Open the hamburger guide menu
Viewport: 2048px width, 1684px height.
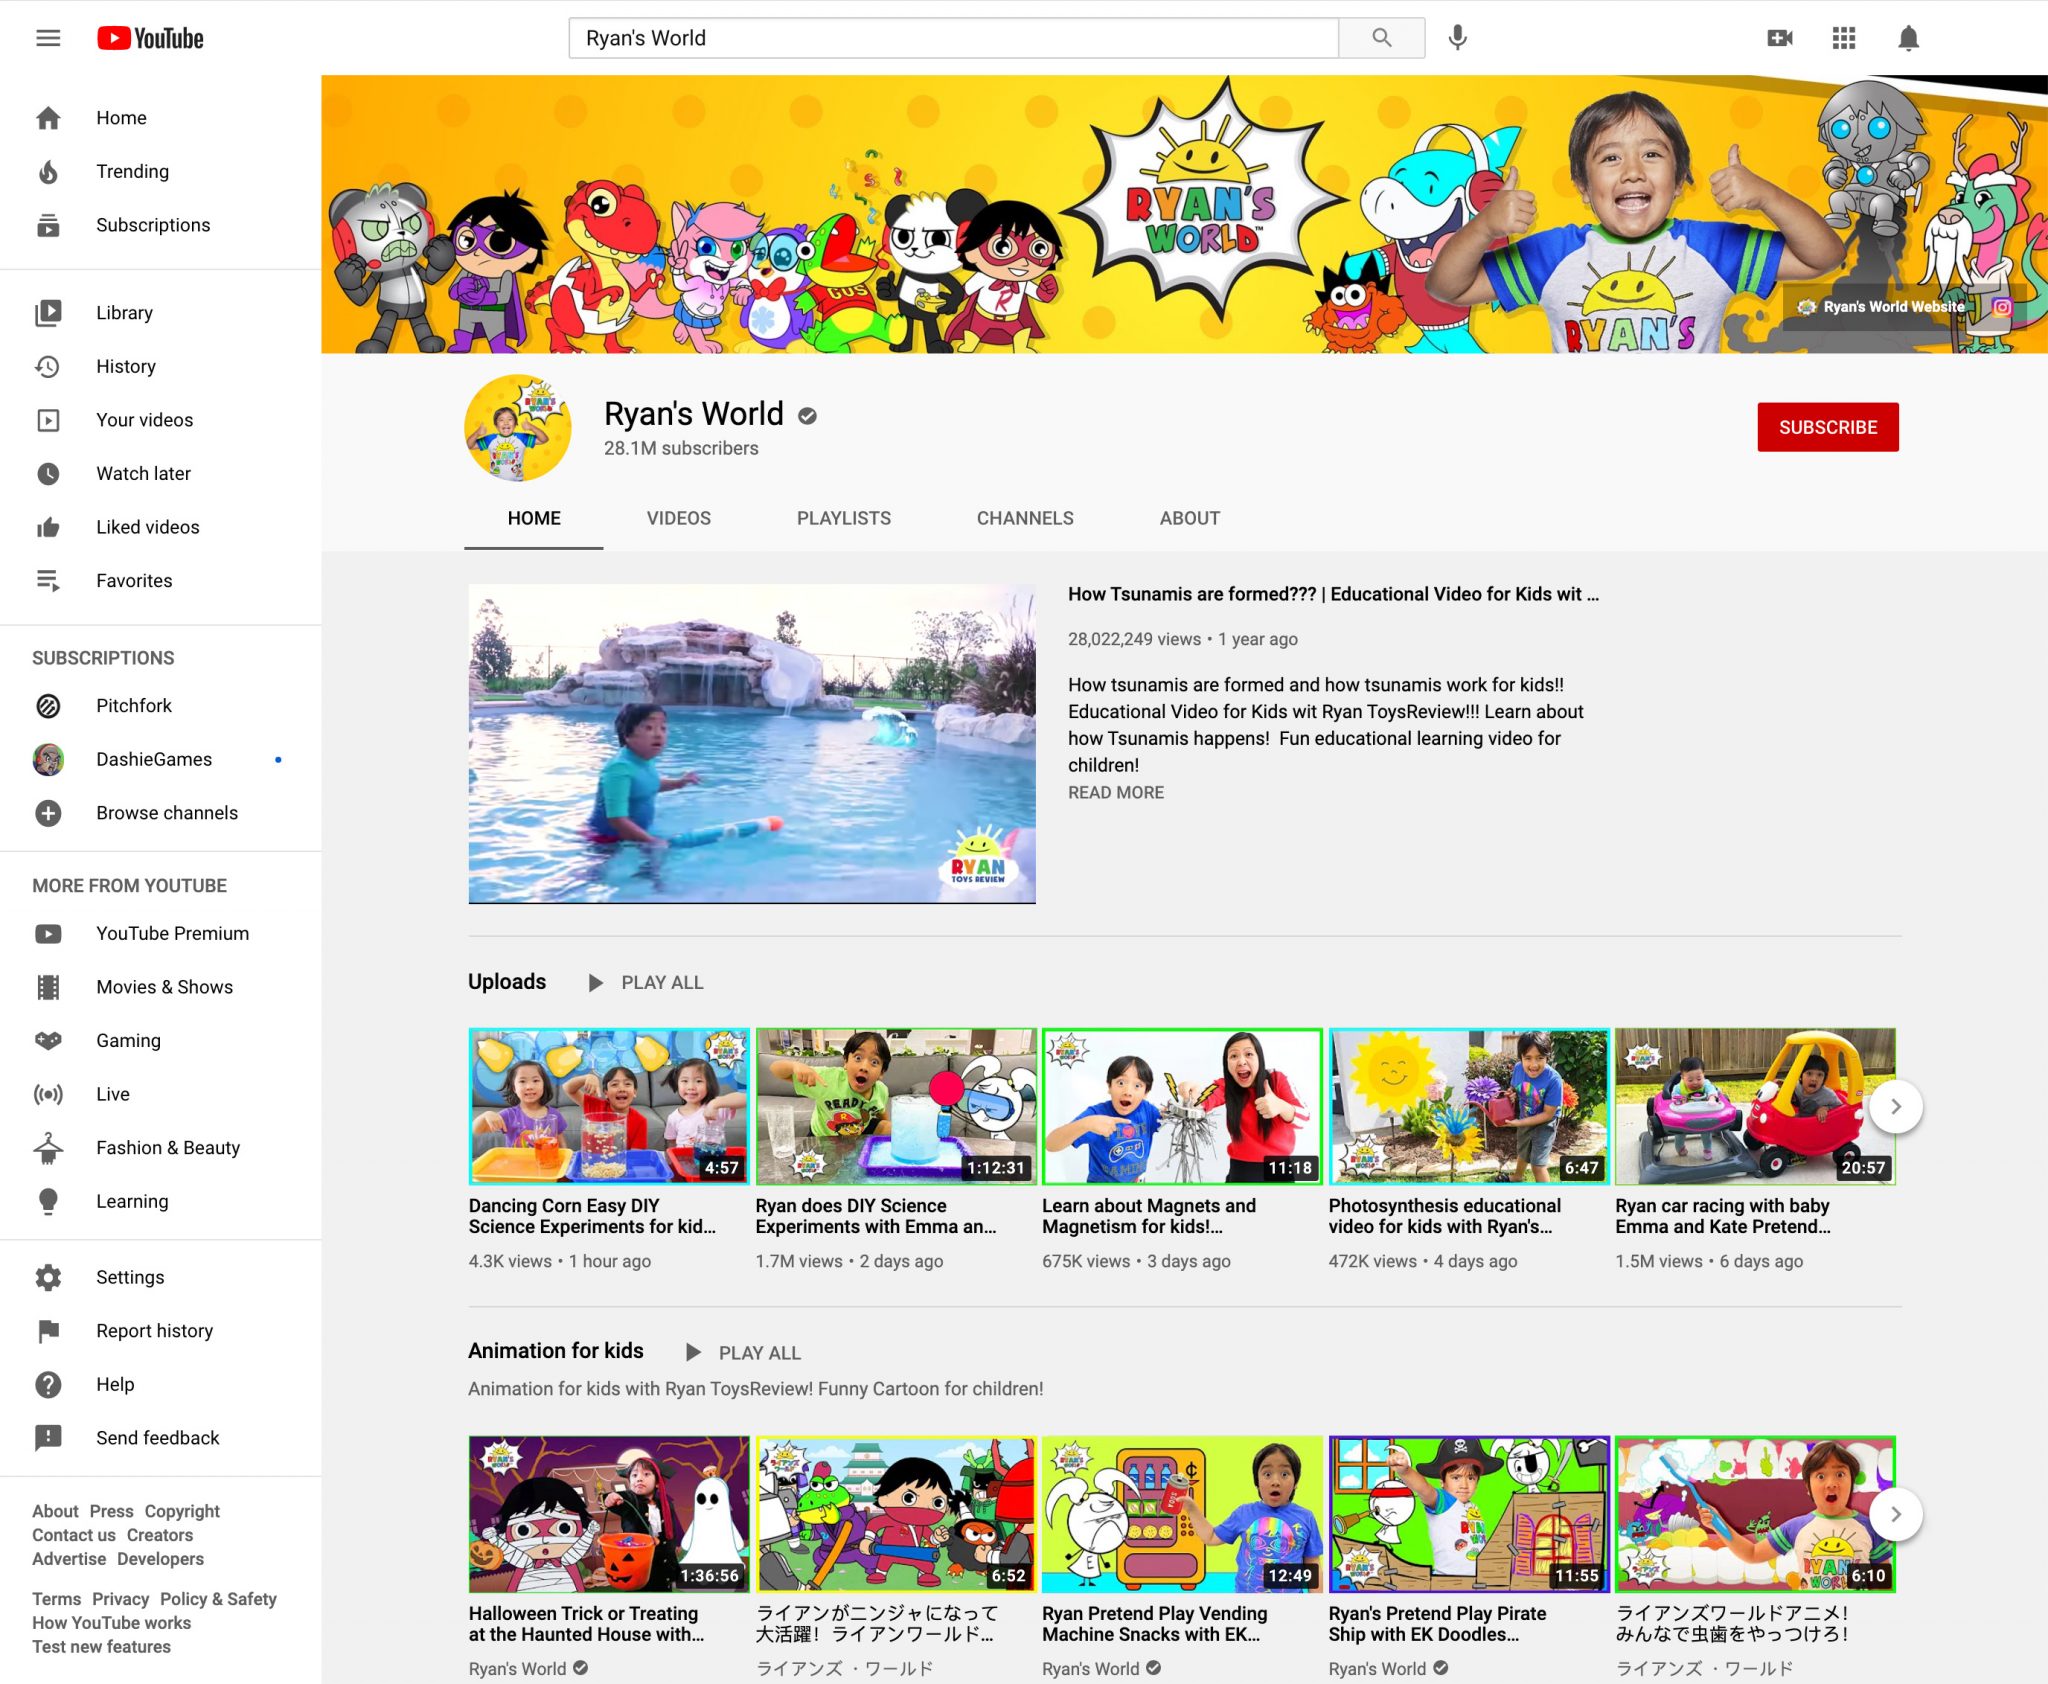[48, 38]
